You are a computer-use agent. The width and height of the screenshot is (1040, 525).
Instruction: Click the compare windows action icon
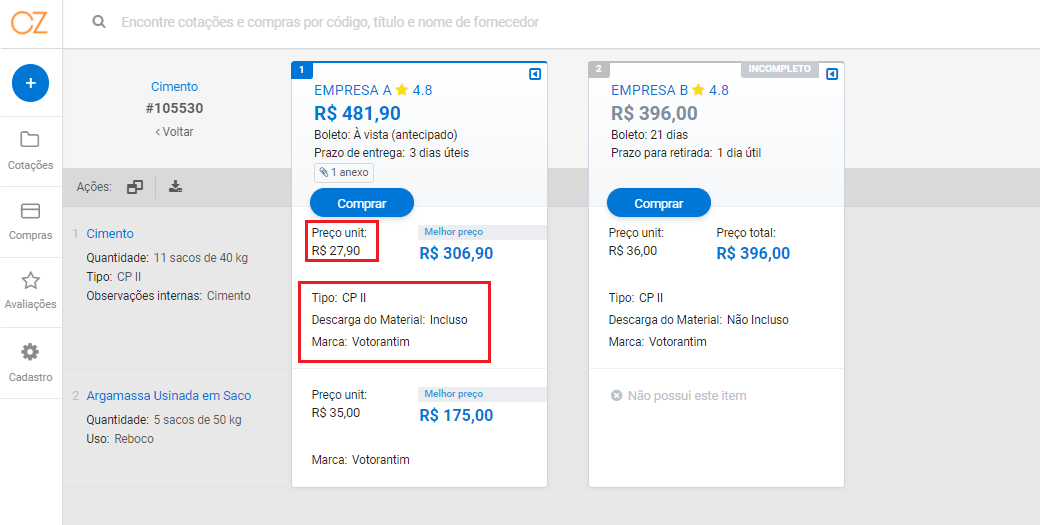coord(135,187)
